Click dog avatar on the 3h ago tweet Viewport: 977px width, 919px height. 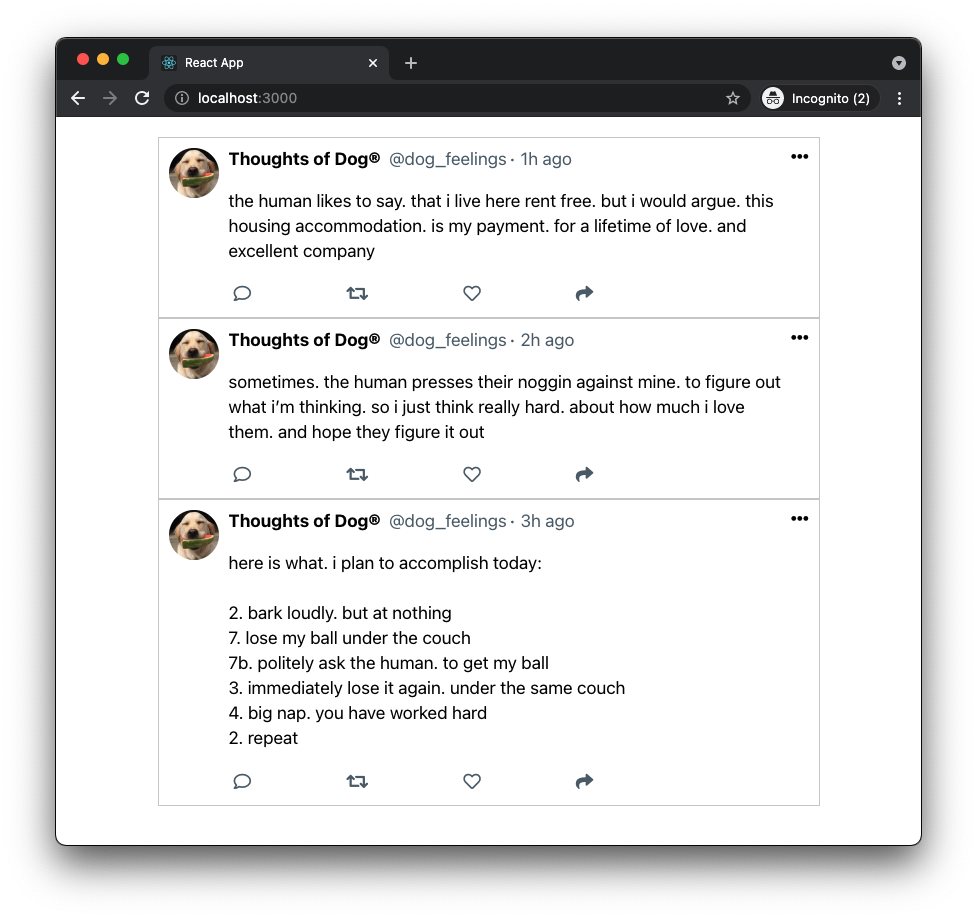click(x=194, y=535)
